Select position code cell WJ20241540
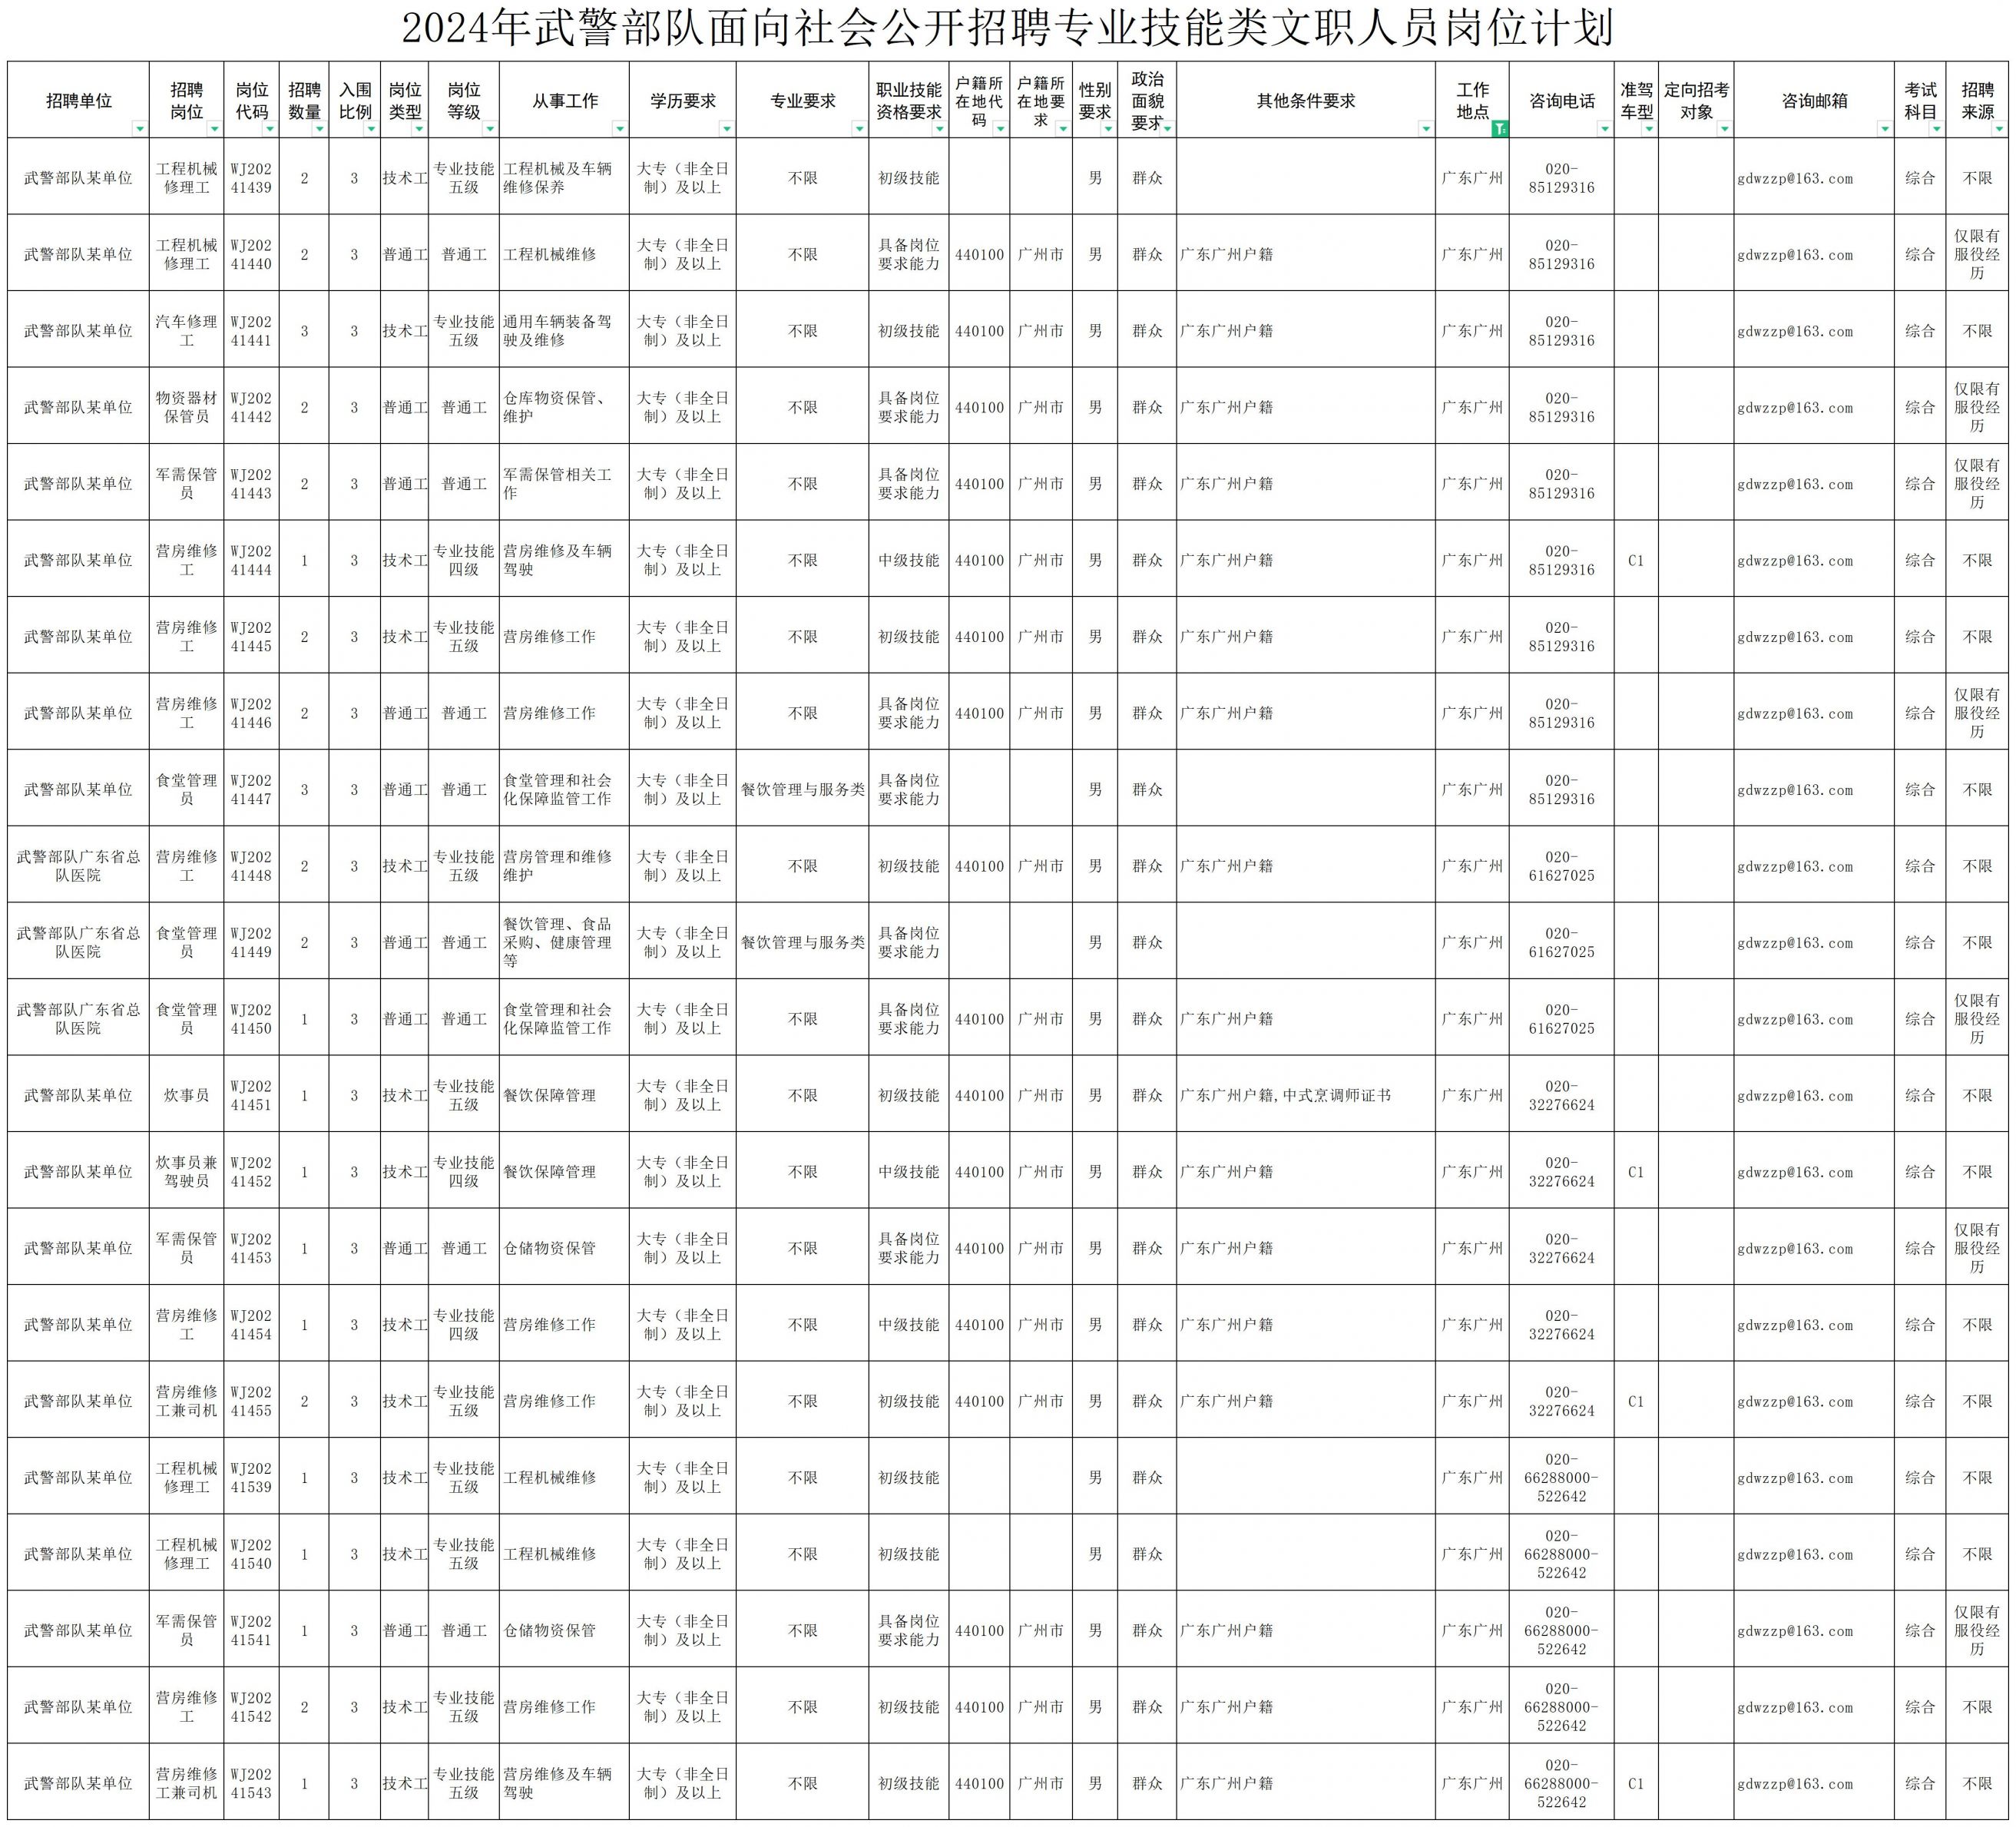 [251, 1554]
